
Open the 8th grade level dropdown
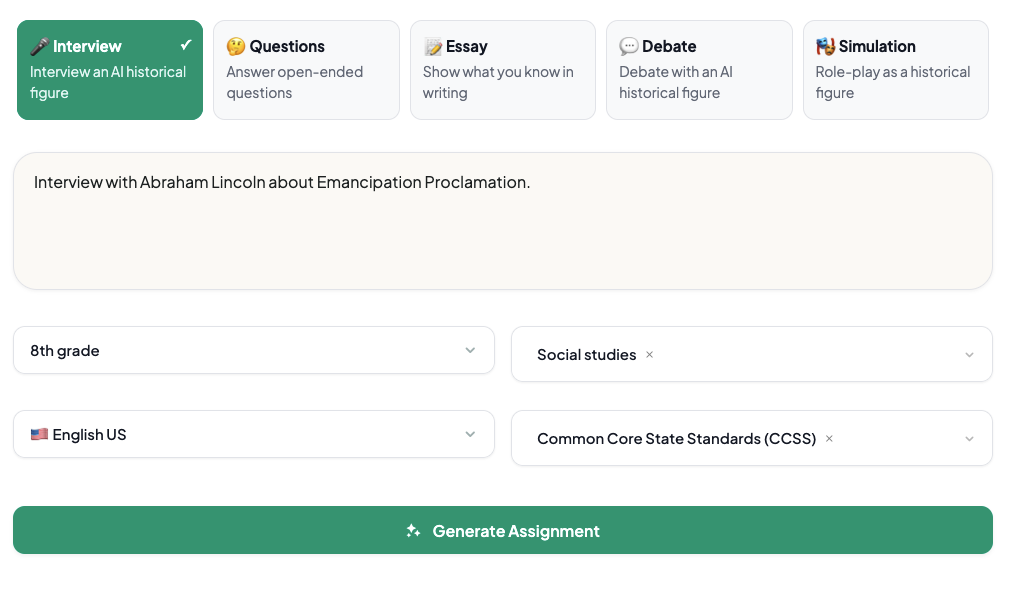pos(470,351)
